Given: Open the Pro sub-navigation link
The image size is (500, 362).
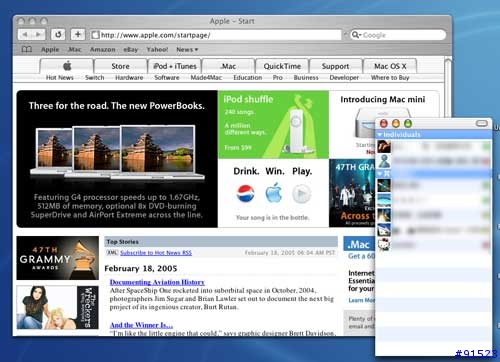Looking at the screenshot, I should coord(278,77).
